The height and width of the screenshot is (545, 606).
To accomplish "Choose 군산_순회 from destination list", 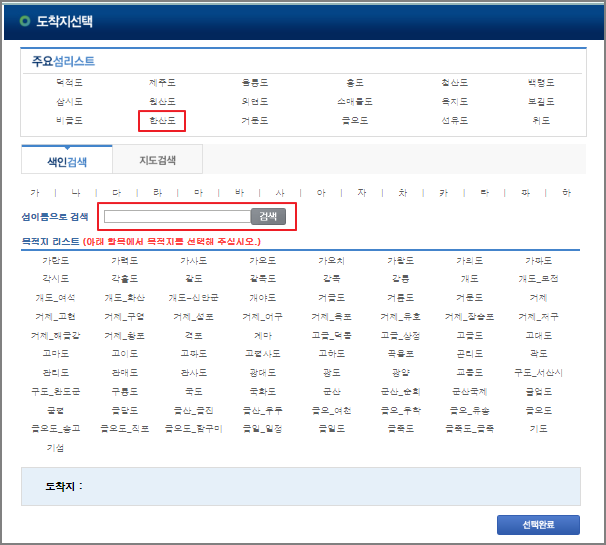I will click(x=400, y=392).
